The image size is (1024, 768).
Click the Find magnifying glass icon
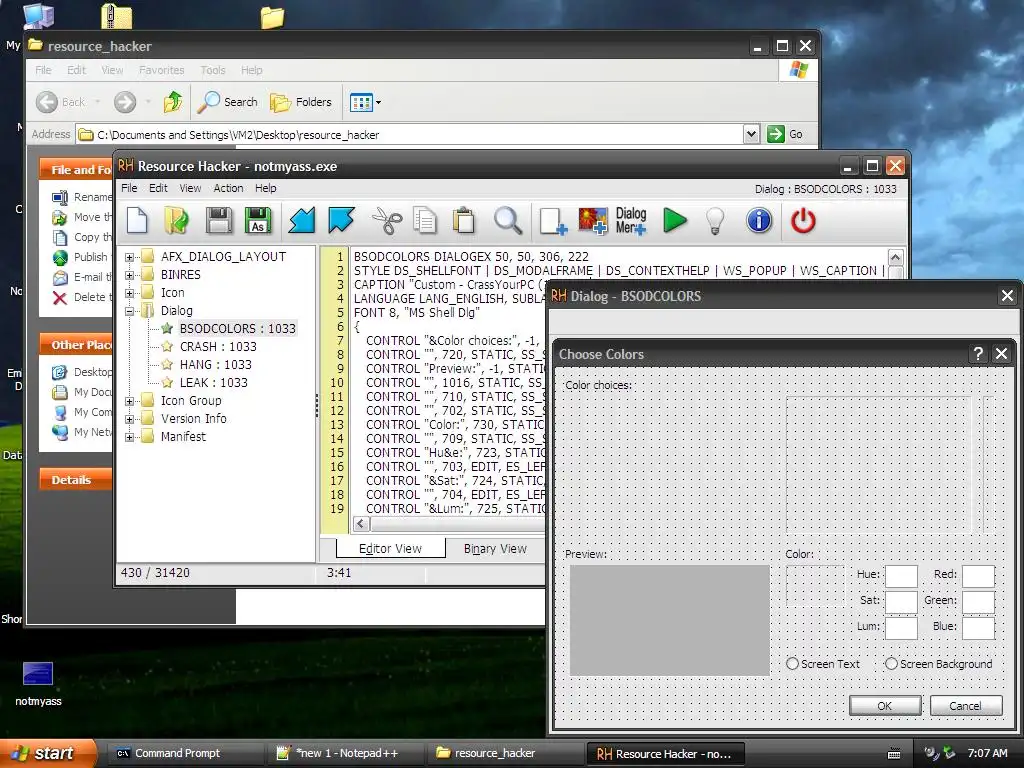pos(507,221)
